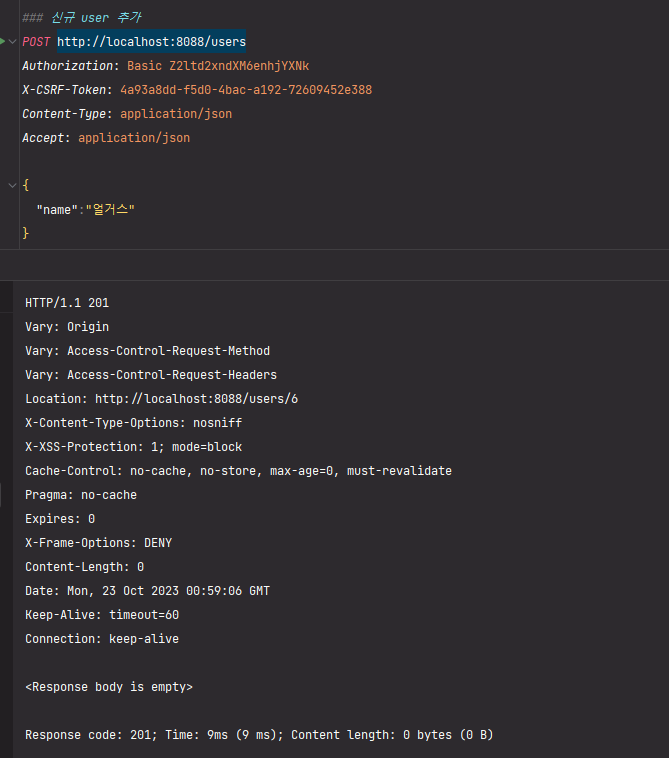
Task: Click the Expires: 0 line
Action: [60, 519]
